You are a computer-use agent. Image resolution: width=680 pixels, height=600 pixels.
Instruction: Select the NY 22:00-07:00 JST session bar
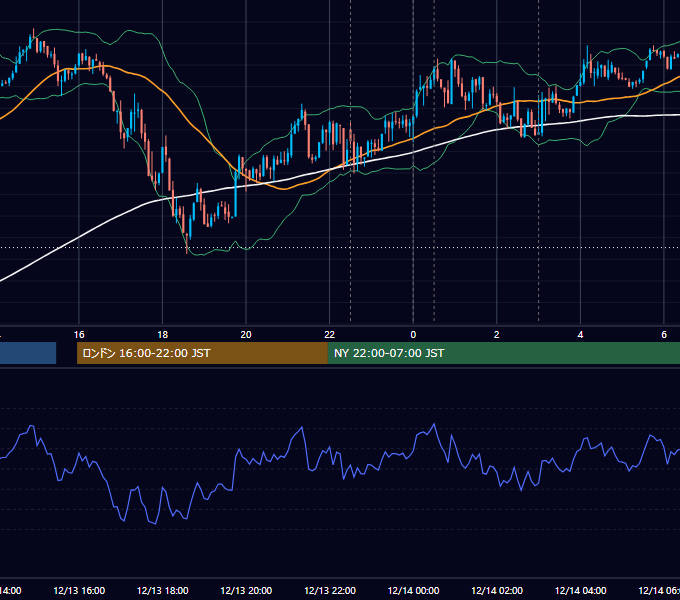pyautogui.click(x=503, y=353)
